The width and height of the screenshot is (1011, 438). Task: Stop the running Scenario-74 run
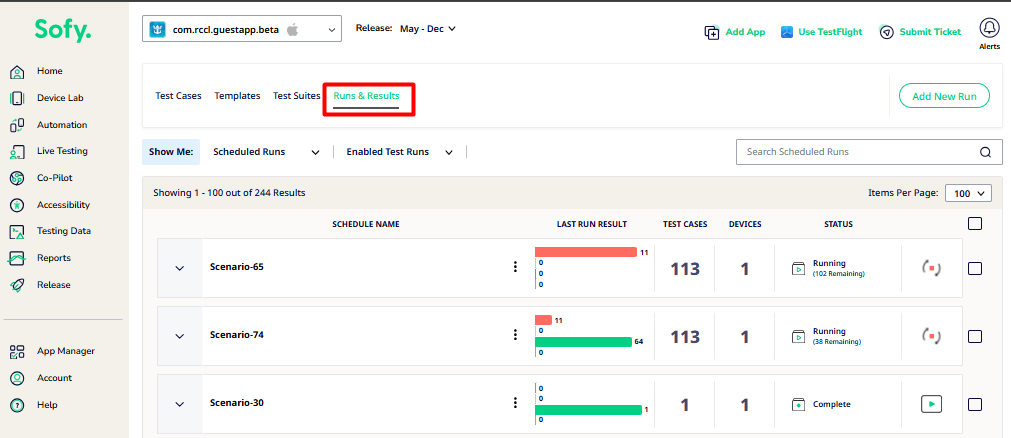pos(931,336)
